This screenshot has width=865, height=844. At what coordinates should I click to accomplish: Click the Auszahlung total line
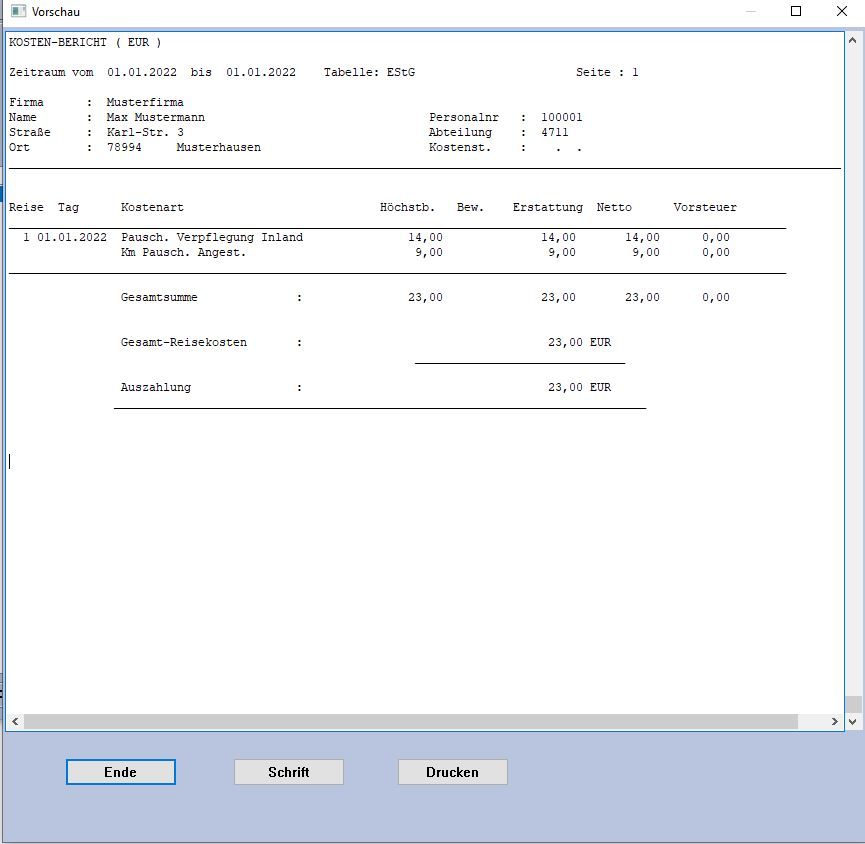point(156,387)
